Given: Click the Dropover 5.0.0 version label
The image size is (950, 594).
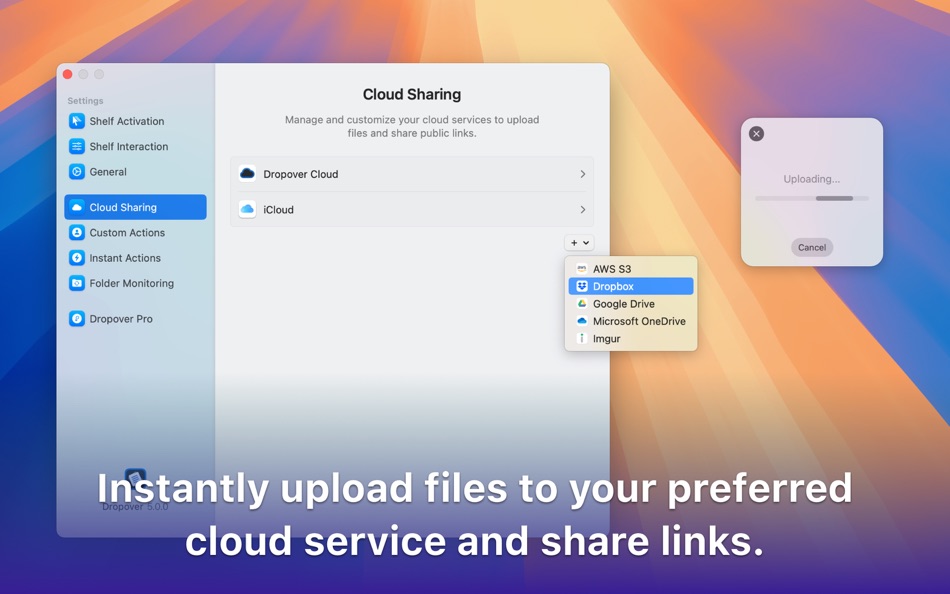Looking at the screenshot, I should [x=135, y=507].
